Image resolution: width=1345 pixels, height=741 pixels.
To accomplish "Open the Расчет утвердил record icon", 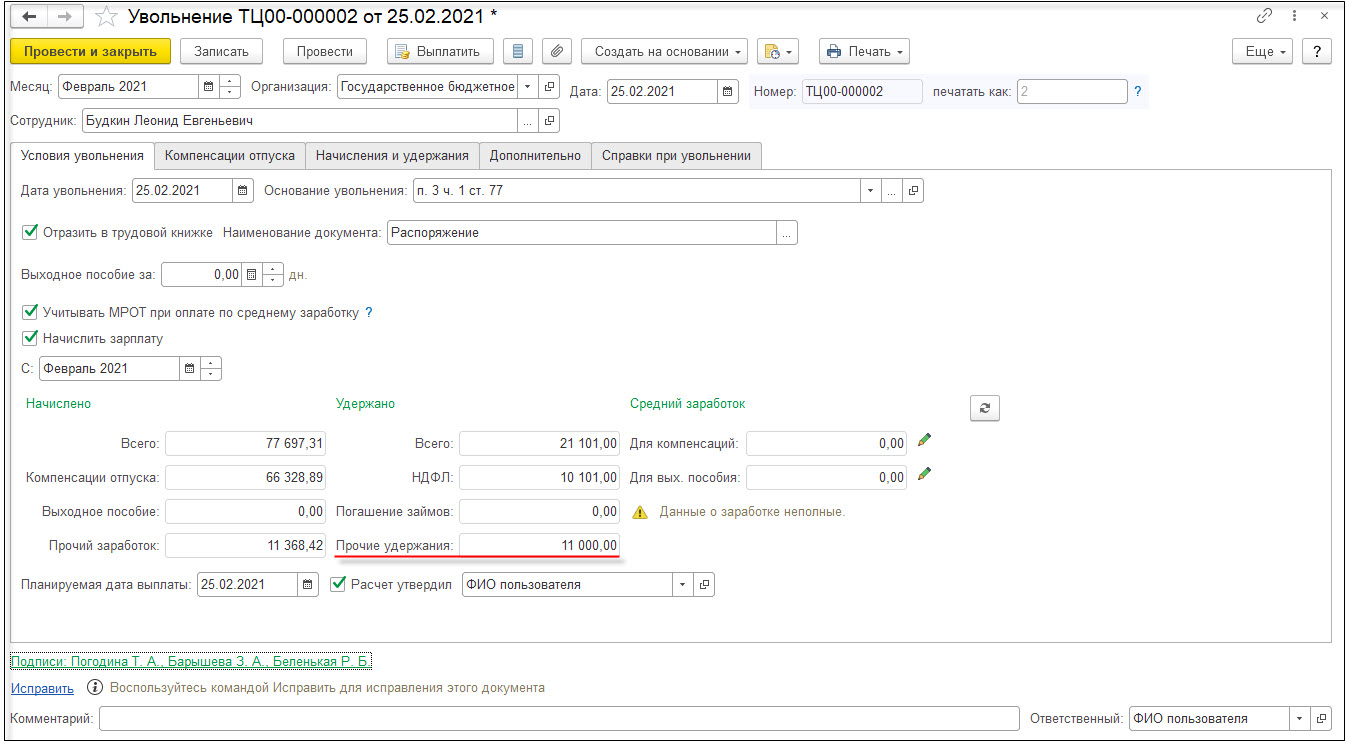I will pos(705,585).
